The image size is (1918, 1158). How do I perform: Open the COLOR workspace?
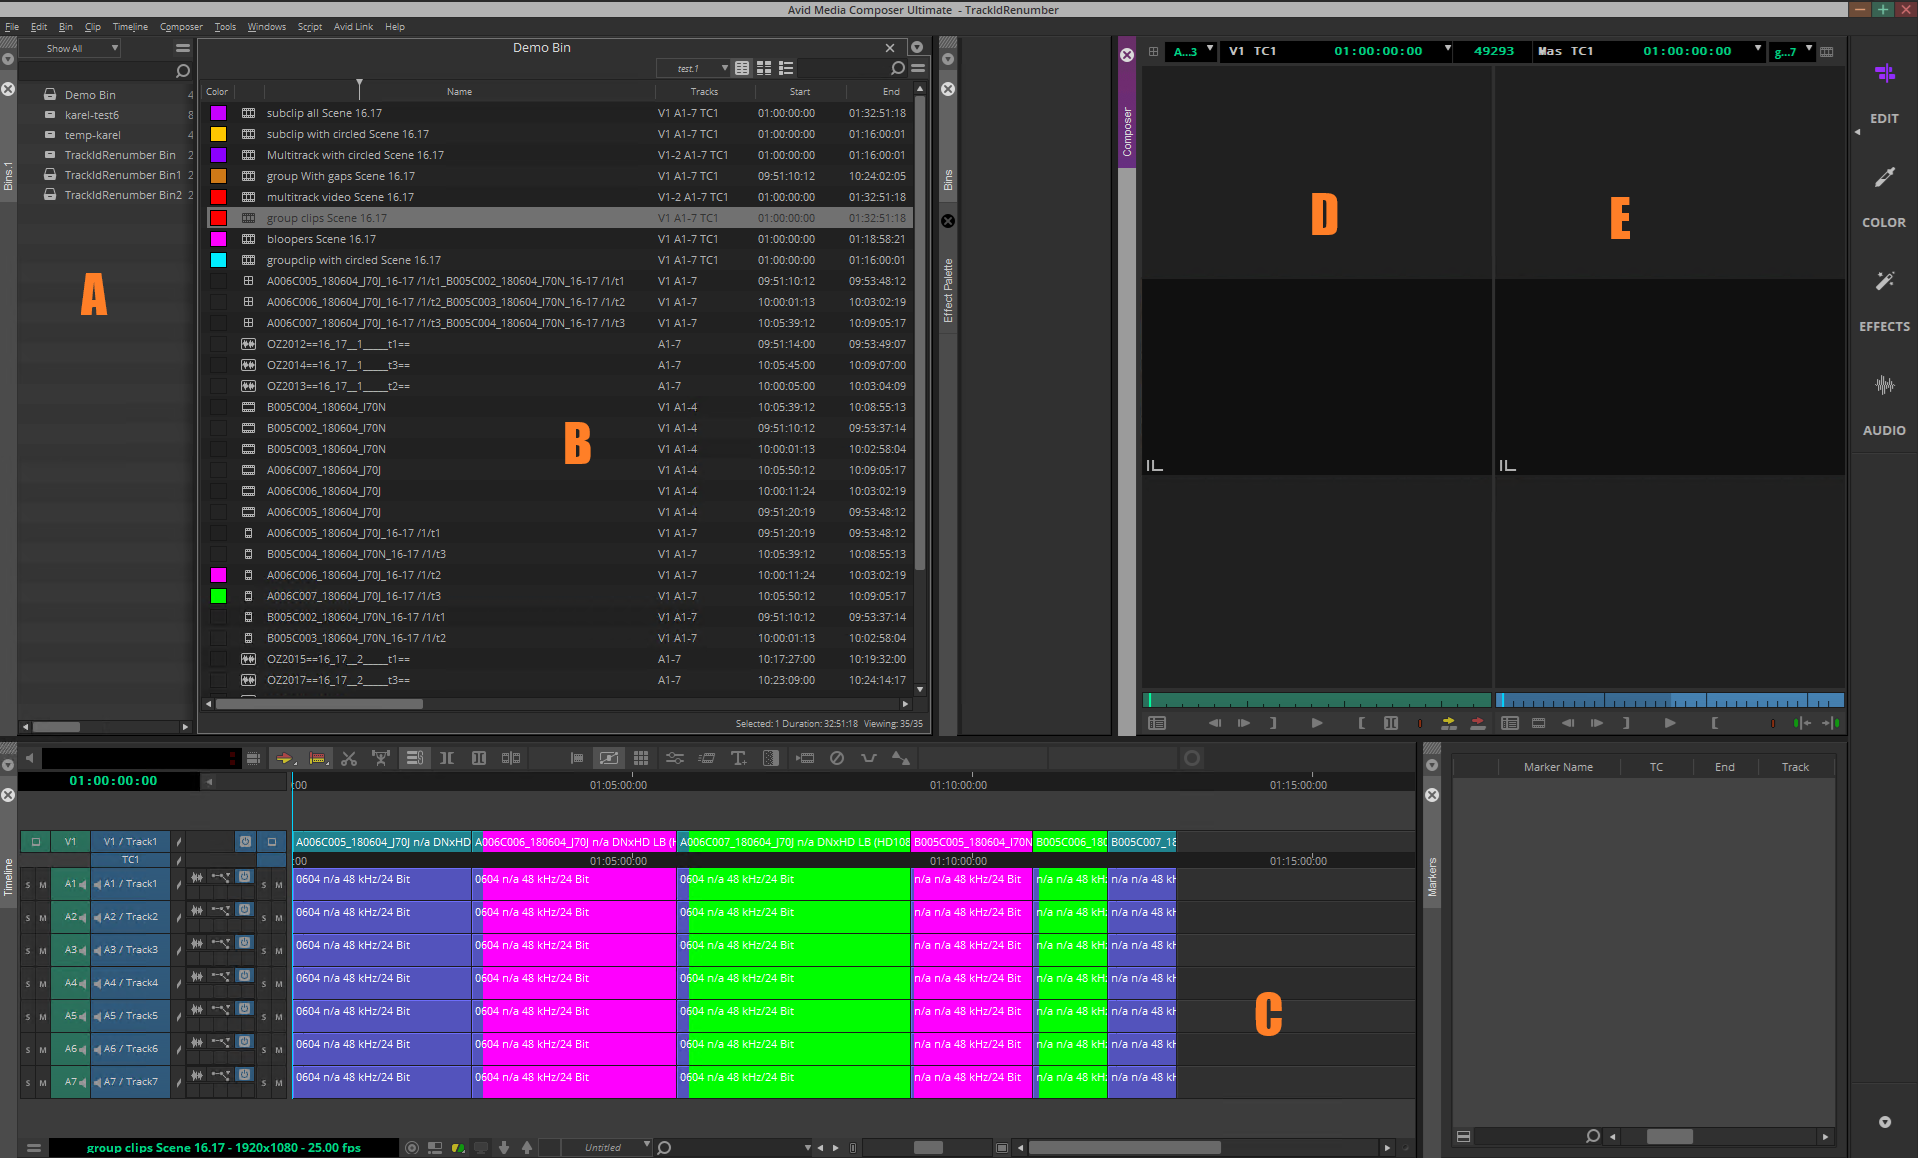click(1884, 196)
